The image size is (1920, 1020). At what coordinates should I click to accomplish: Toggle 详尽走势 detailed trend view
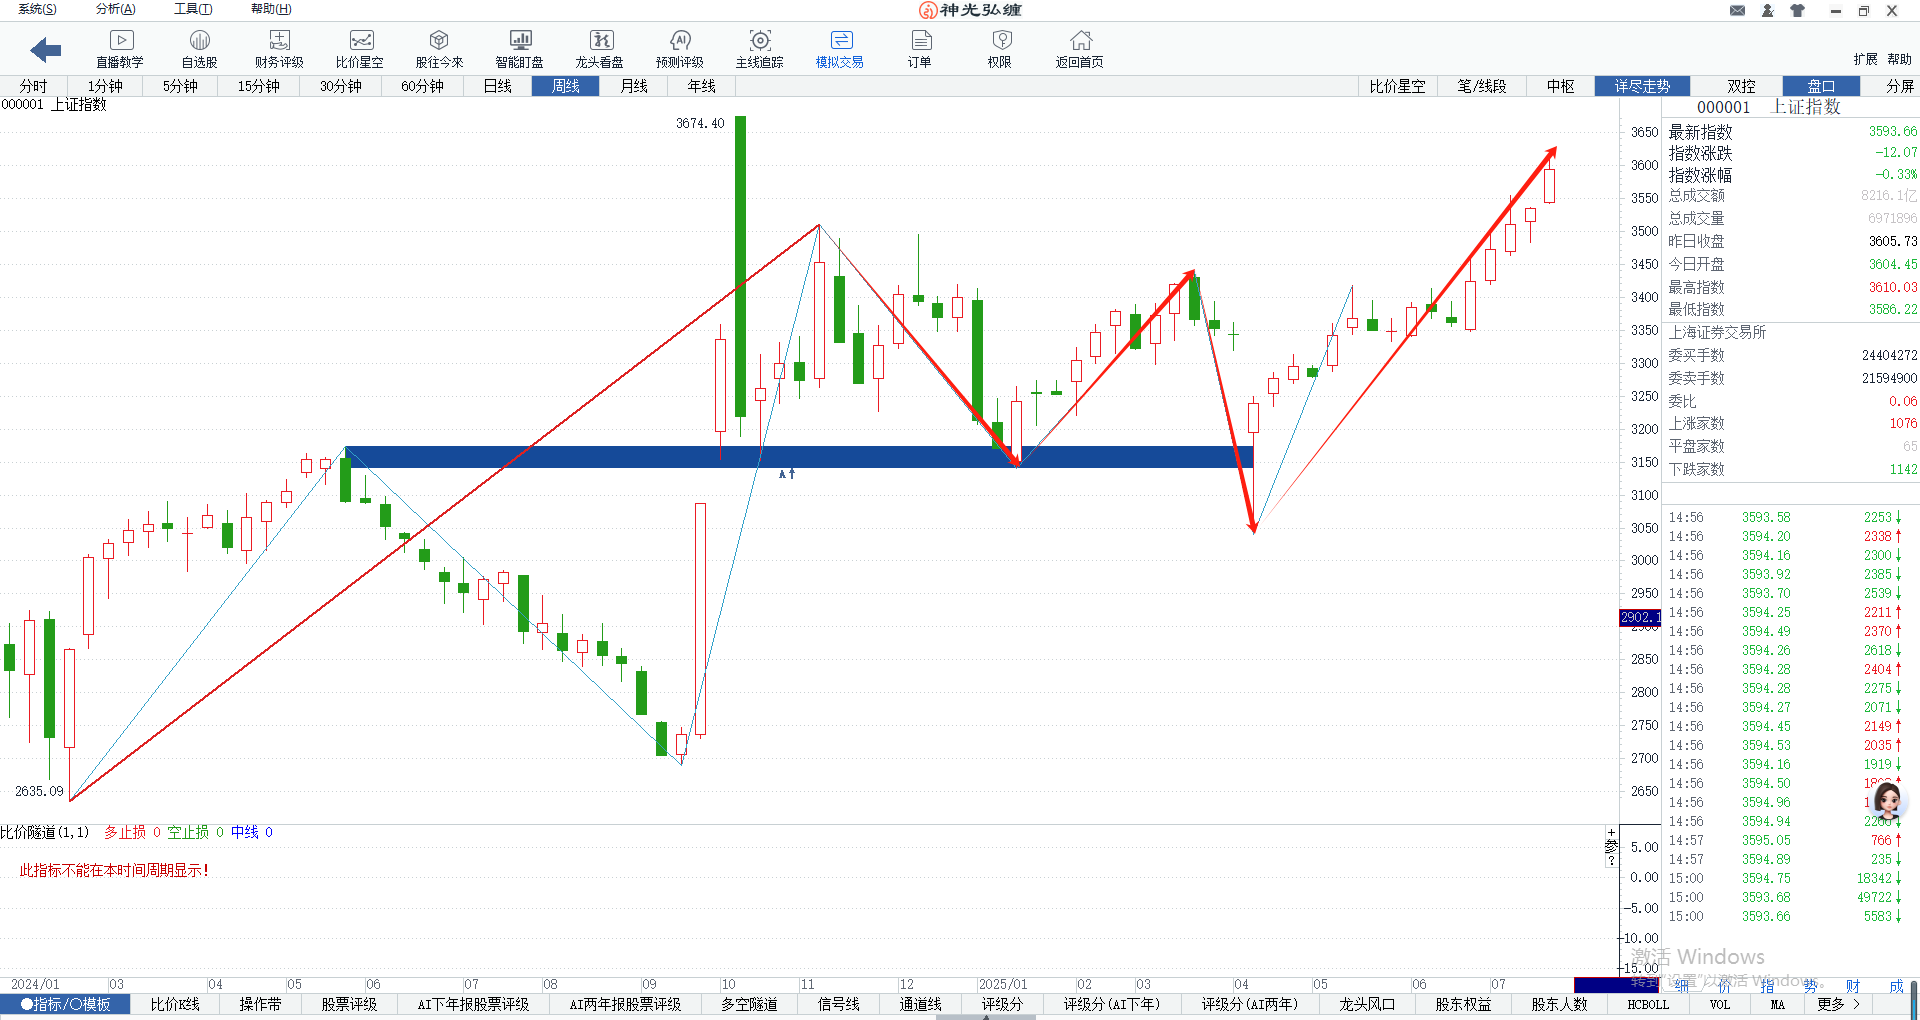[x=1642, y=86]
